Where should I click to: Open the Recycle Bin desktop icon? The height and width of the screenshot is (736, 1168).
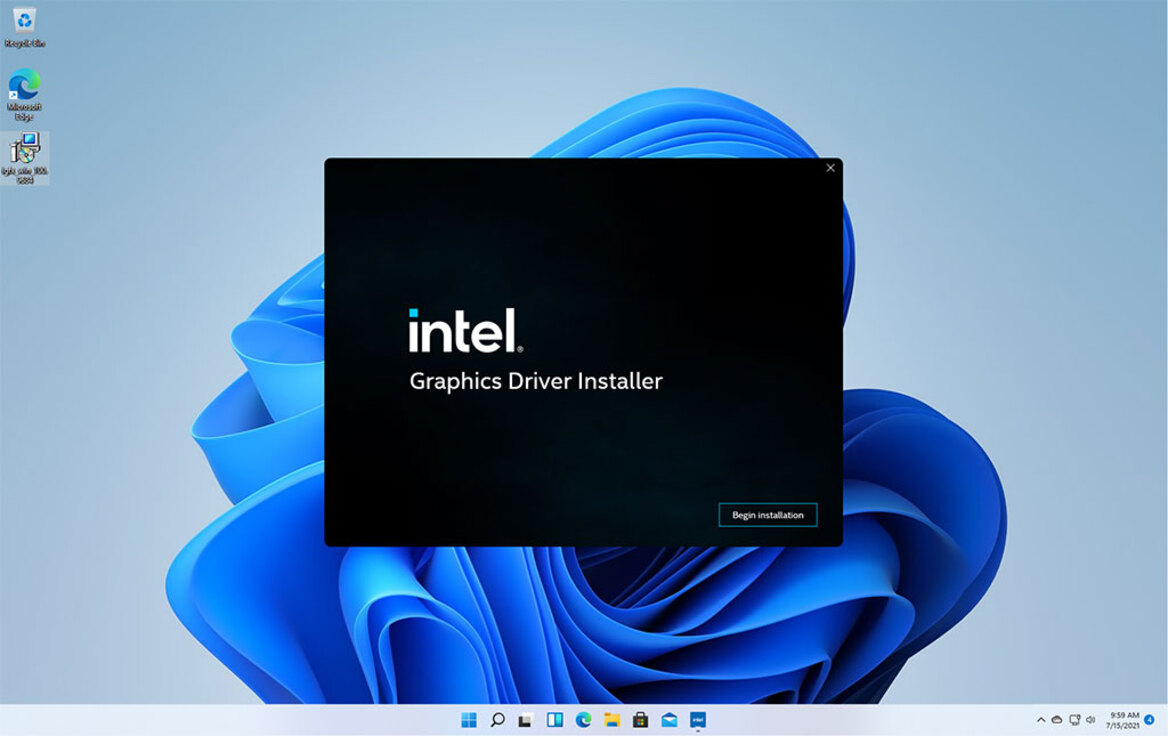[x=25, y=27]
